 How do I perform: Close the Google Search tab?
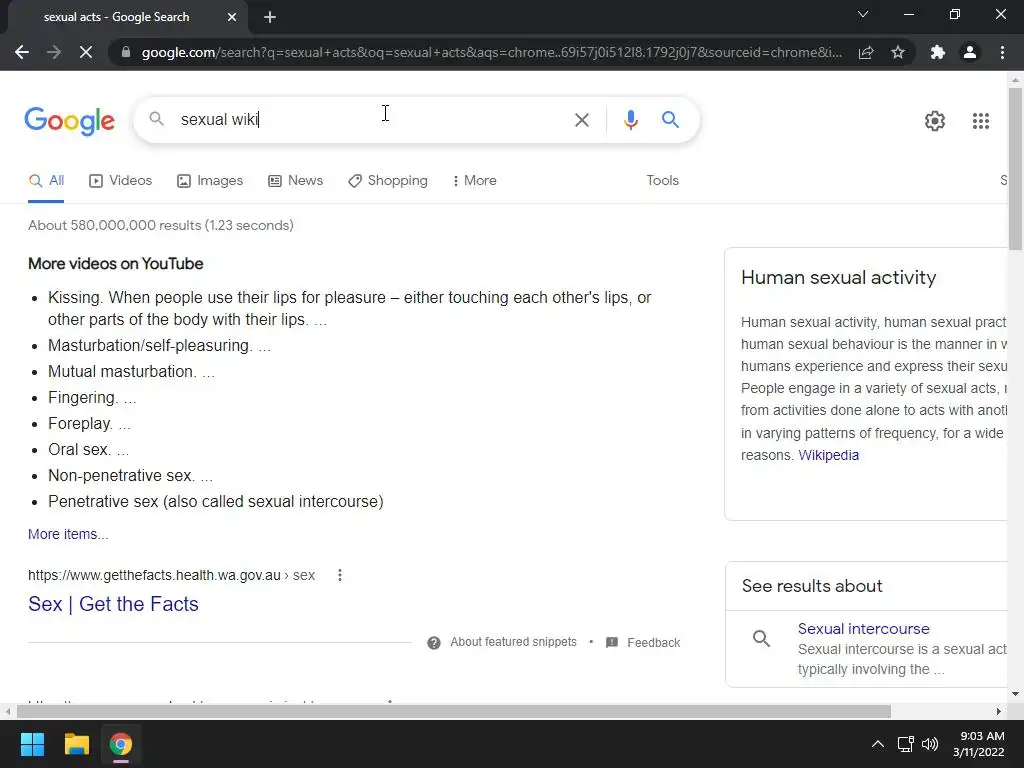pyautogui.click(x=232, y=17)
